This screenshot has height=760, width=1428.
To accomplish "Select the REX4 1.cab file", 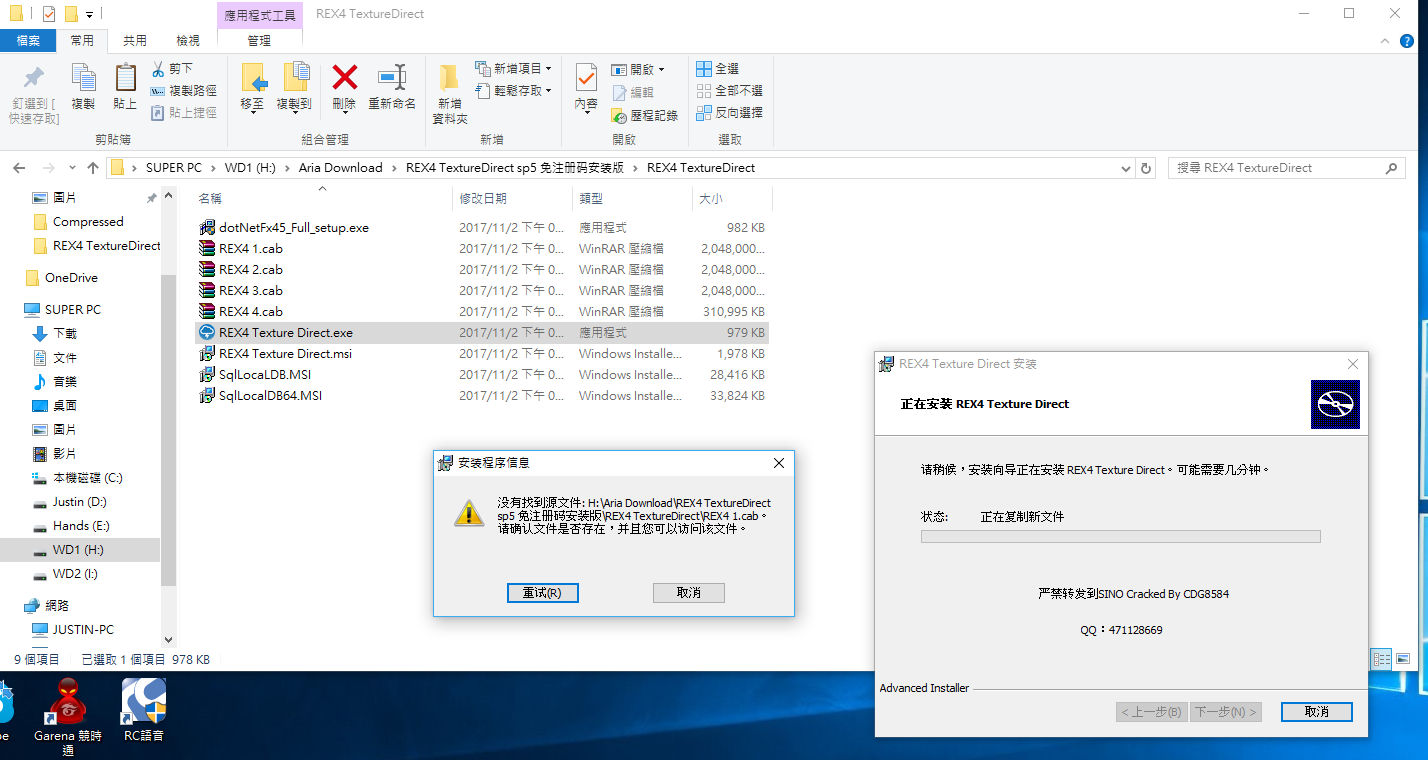I will point(251,249).
